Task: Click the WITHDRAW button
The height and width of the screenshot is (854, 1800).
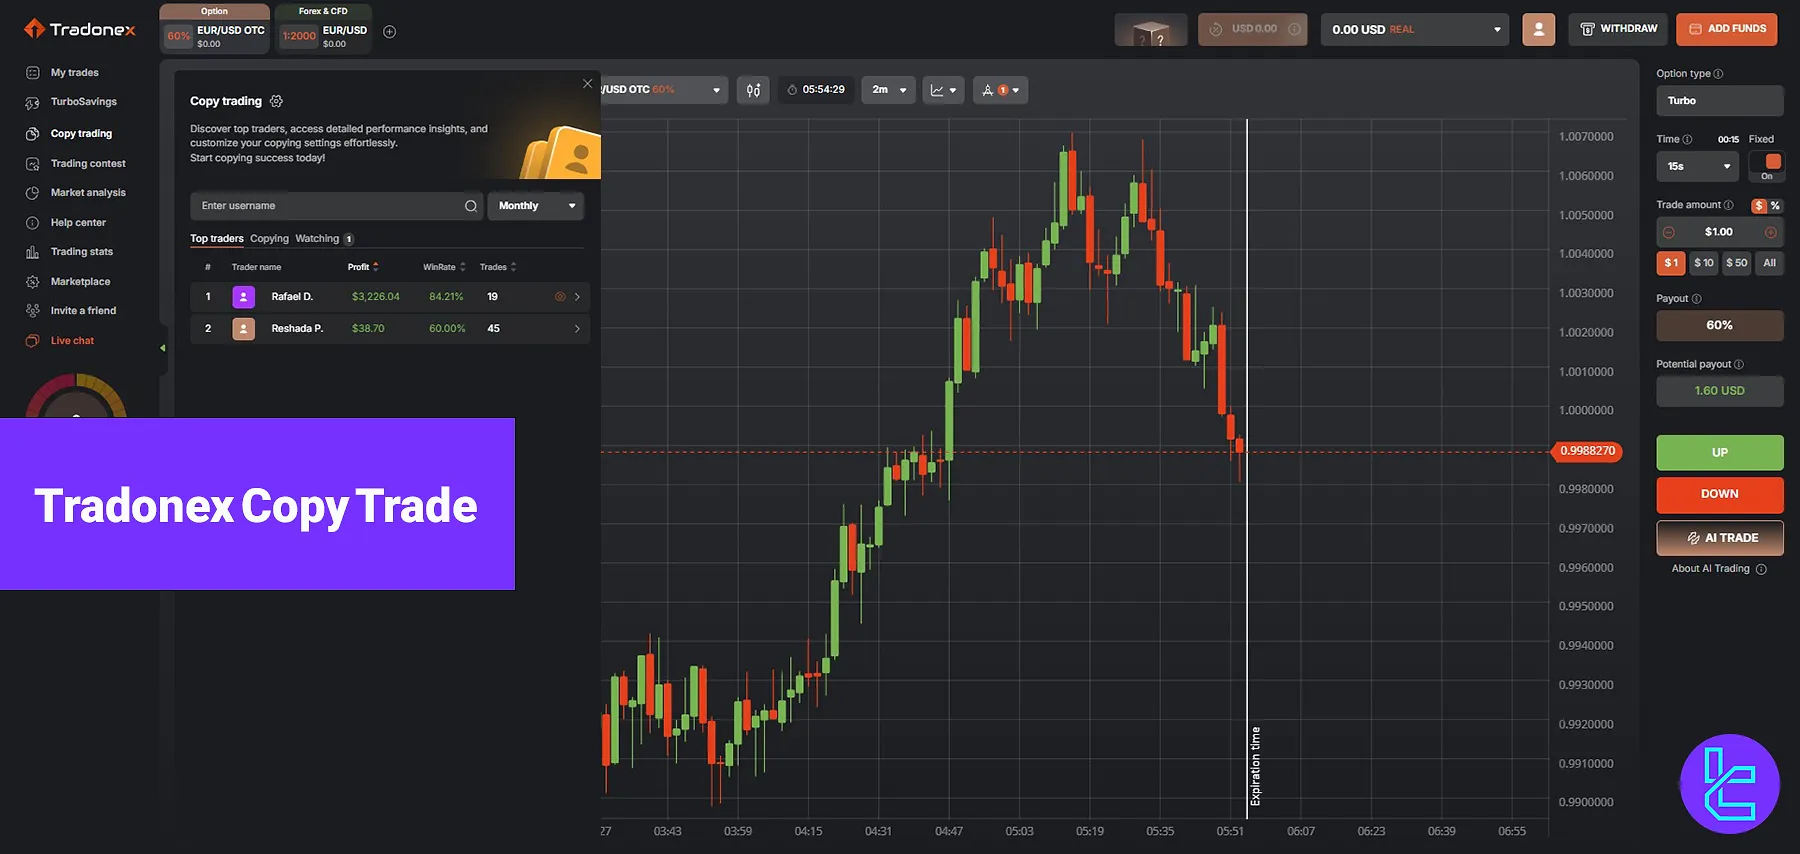Action: pos(1618,29)
